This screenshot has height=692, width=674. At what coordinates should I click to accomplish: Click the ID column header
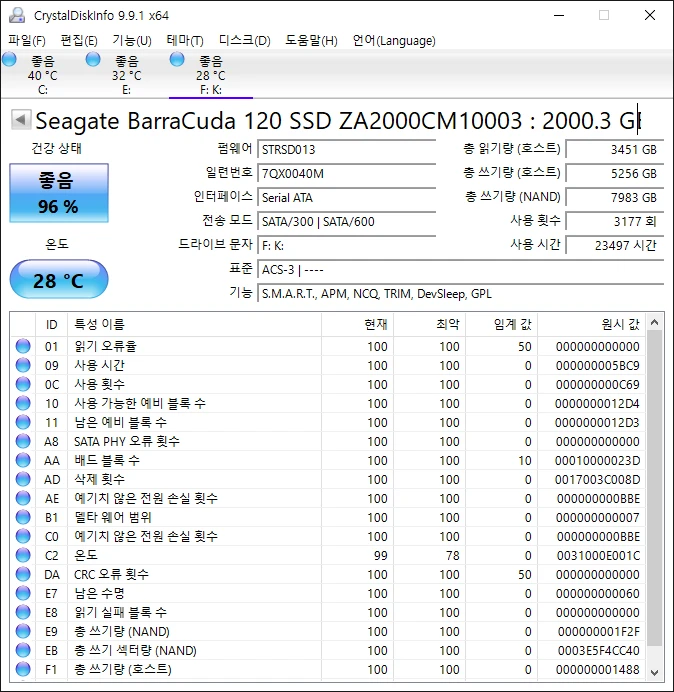pos(51,324)
